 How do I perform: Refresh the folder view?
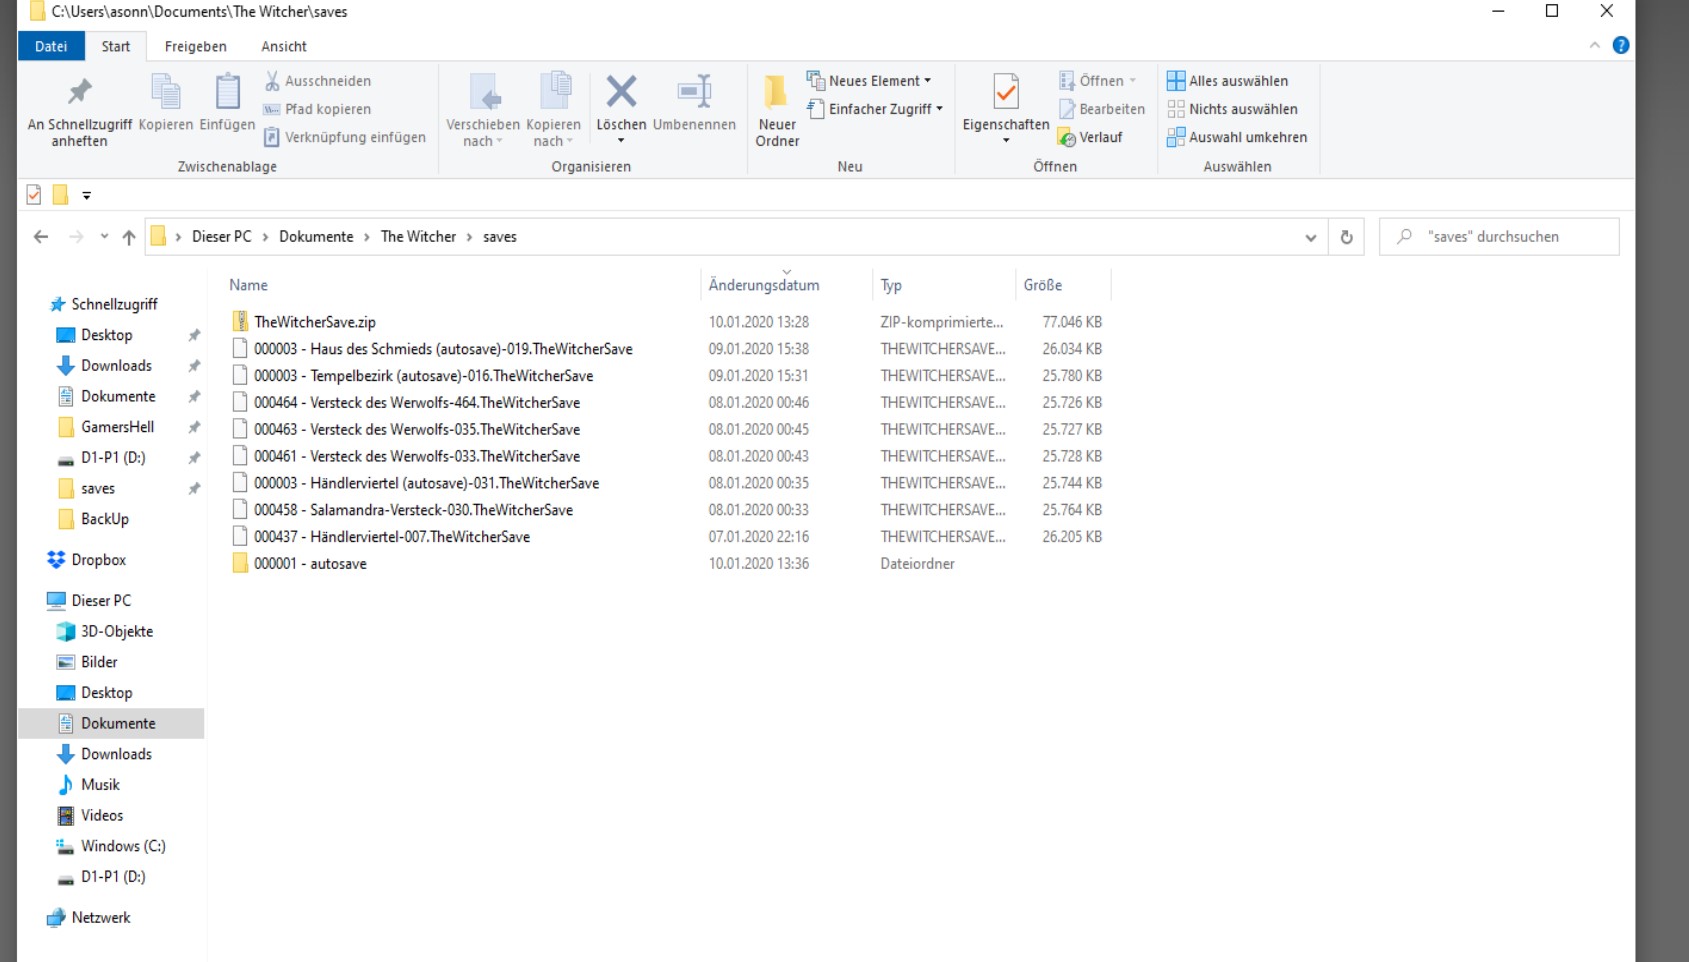pyautogui.click(x=1346, y=237)
